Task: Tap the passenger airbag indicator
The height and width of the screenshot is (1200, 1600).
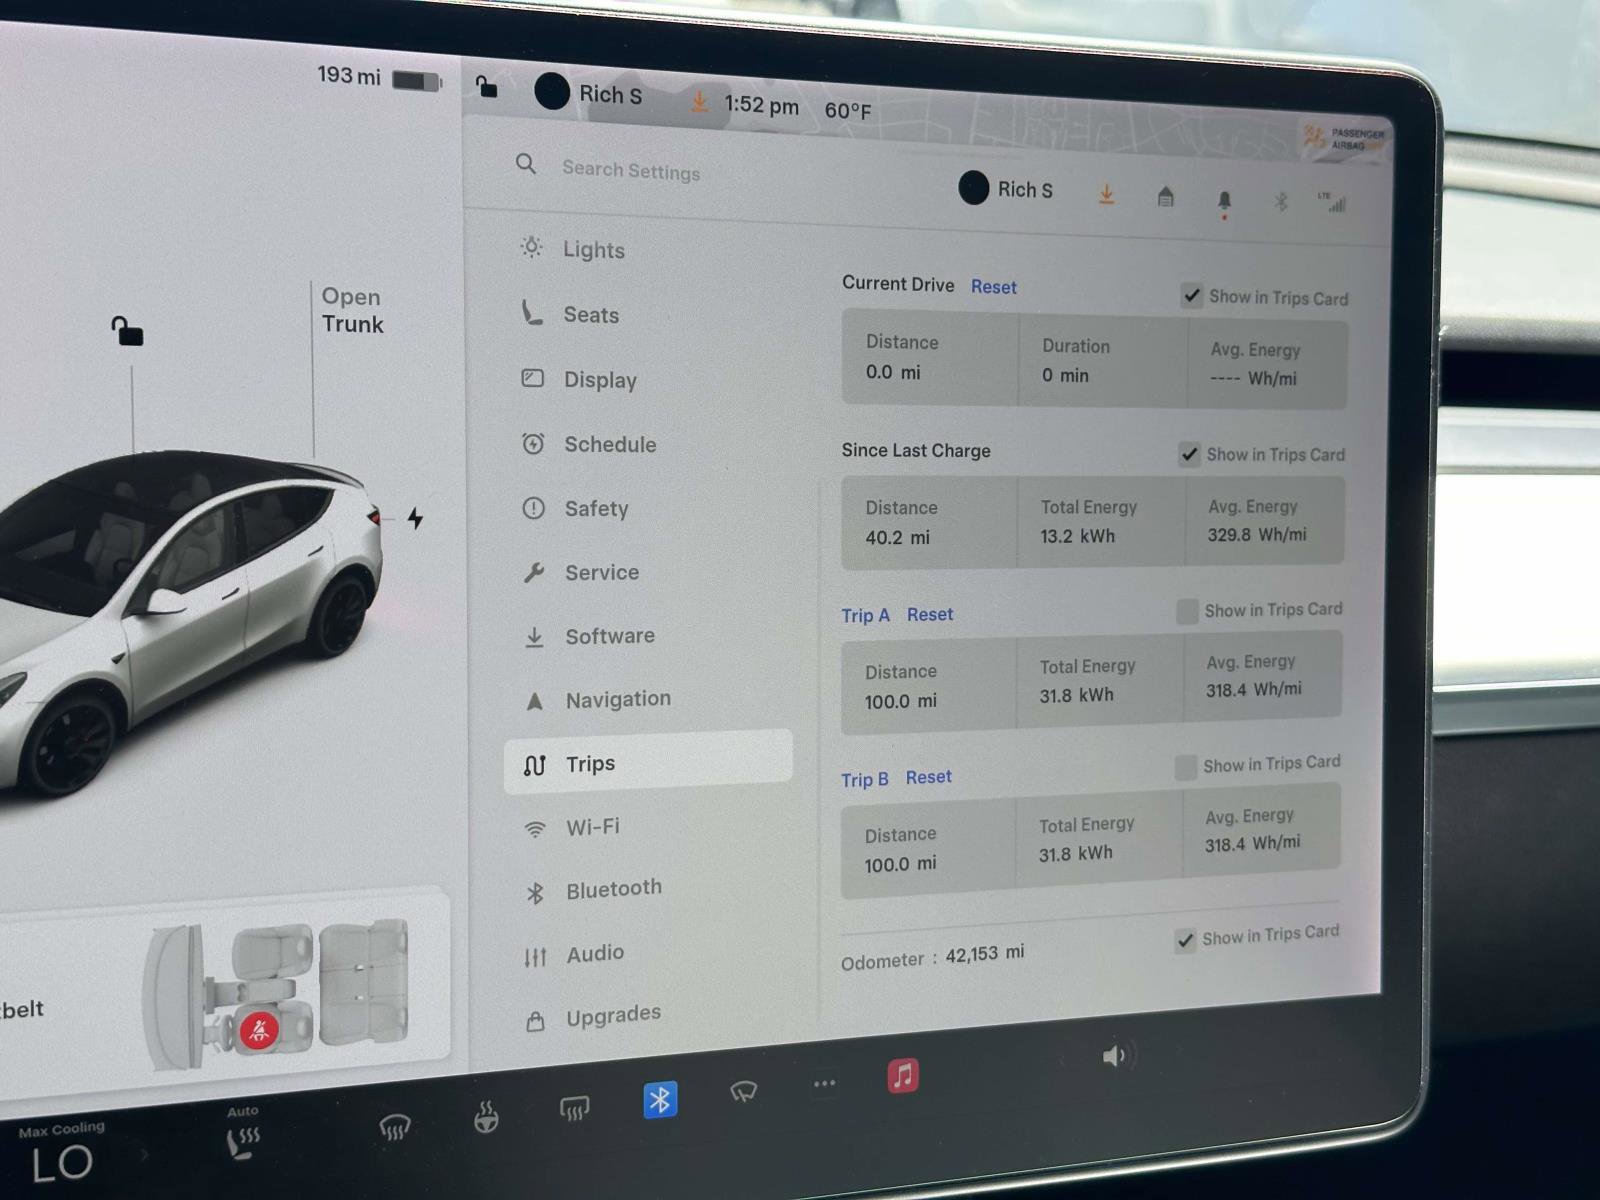Action: [1344, 140]
